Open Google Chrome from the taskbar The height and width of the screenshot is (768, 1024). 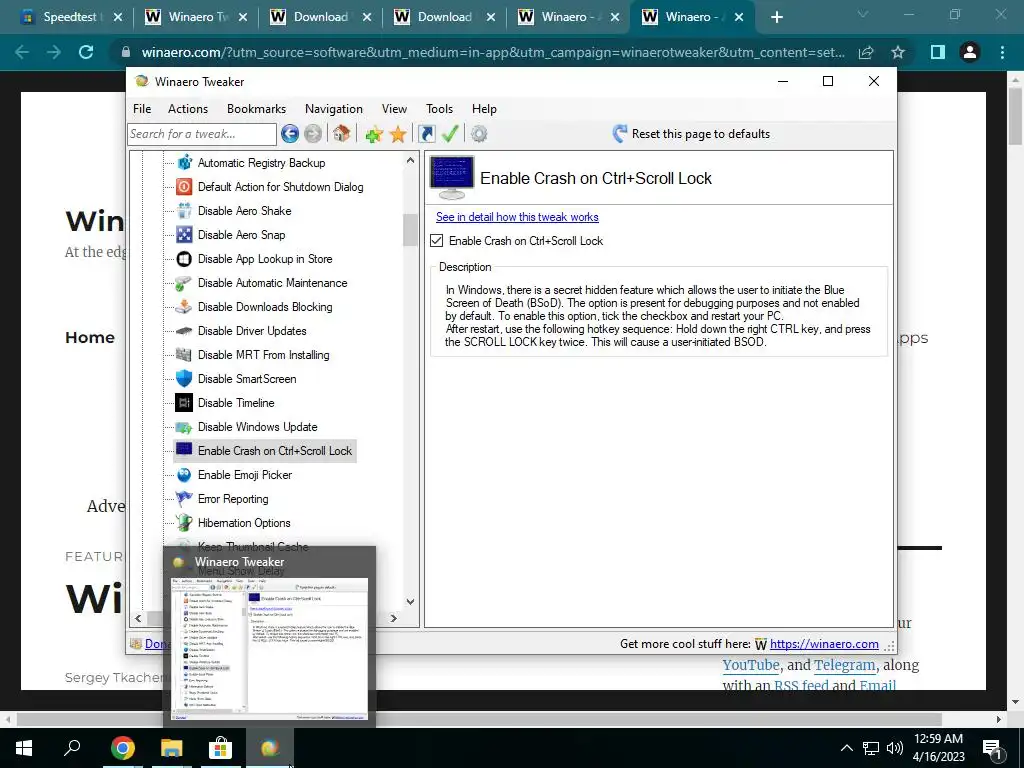pos(123,748)
